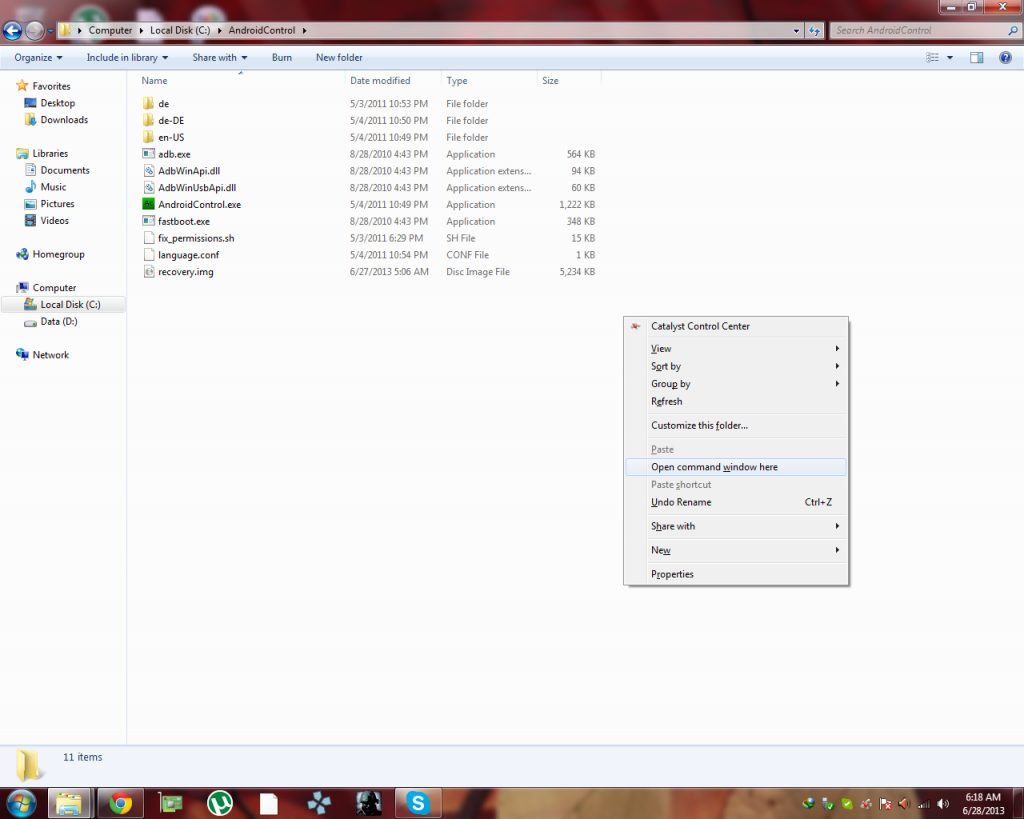This screenshot has height=819, width=1024.
Task: Open Downloads in the Favorites sidebar
Action: [64, 120]
